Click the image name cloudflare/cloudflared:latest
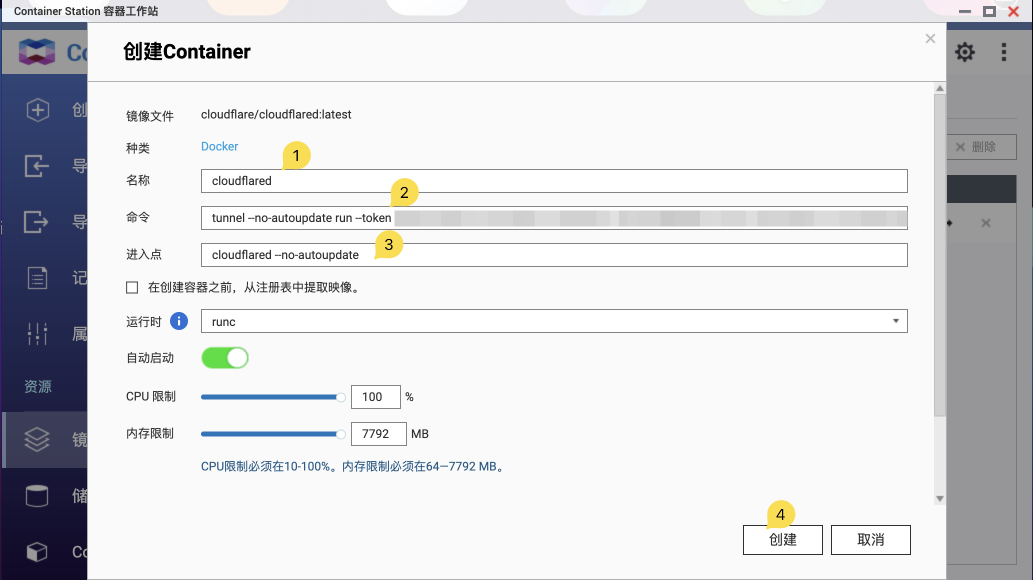This screenshot has width=1033, height=580. [276, 115]
